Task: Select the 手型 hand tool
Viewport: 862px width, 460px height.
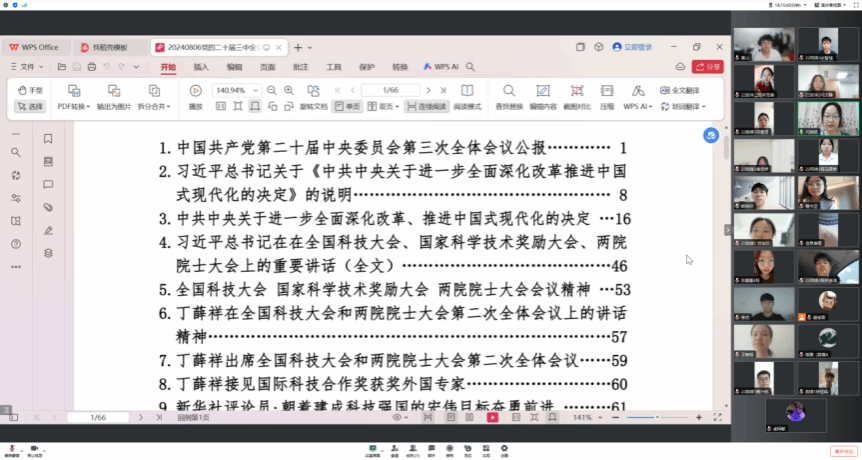Action: click(29, 90)
